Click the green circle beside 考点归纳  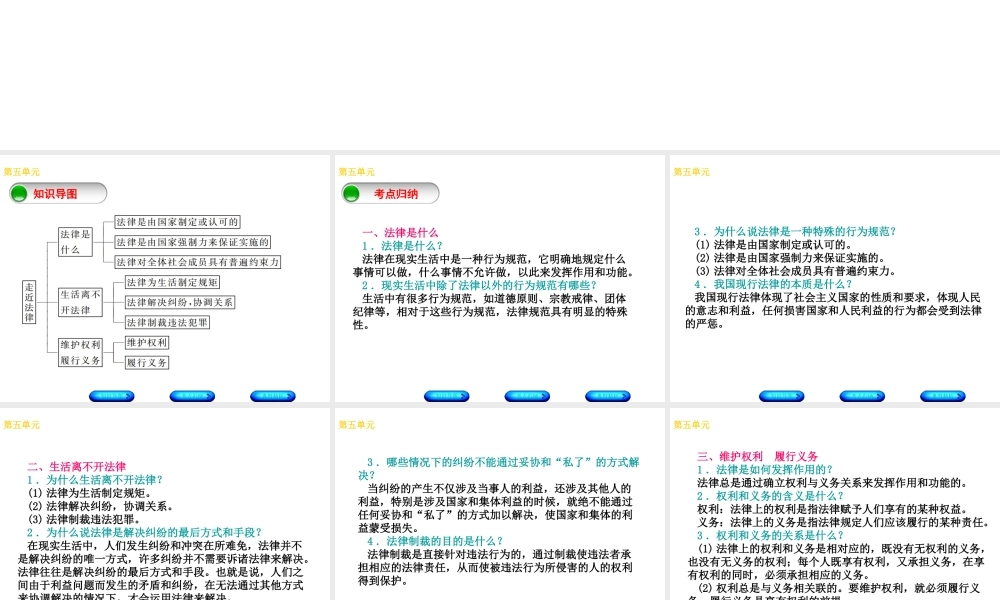(x=351, y=193)
